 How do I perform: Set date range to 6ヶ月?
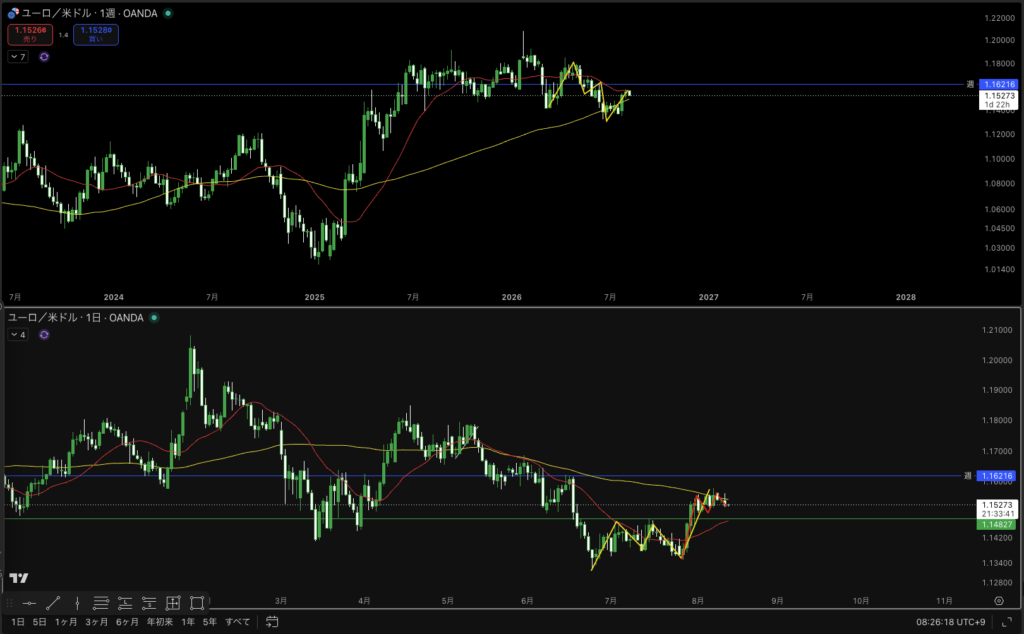click(x=127, y=622)
